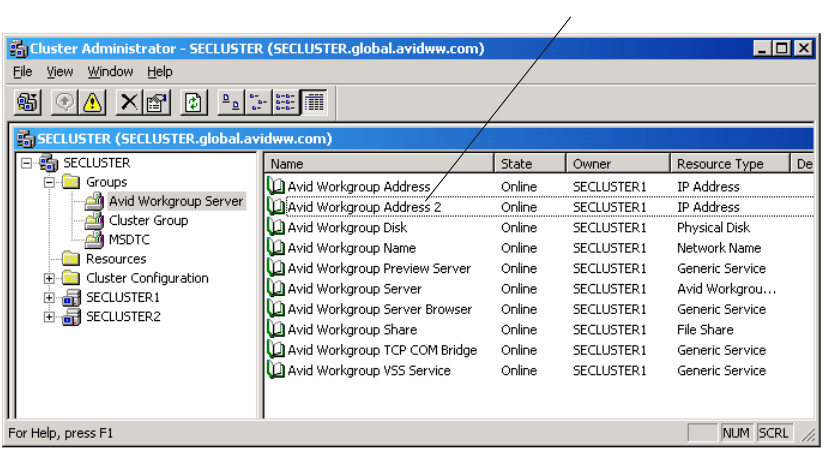Click the Avid Workgroup Preview Server icon
Viewport: 824px width, 452px height.
pyautogui.click(x=275, y=268)
